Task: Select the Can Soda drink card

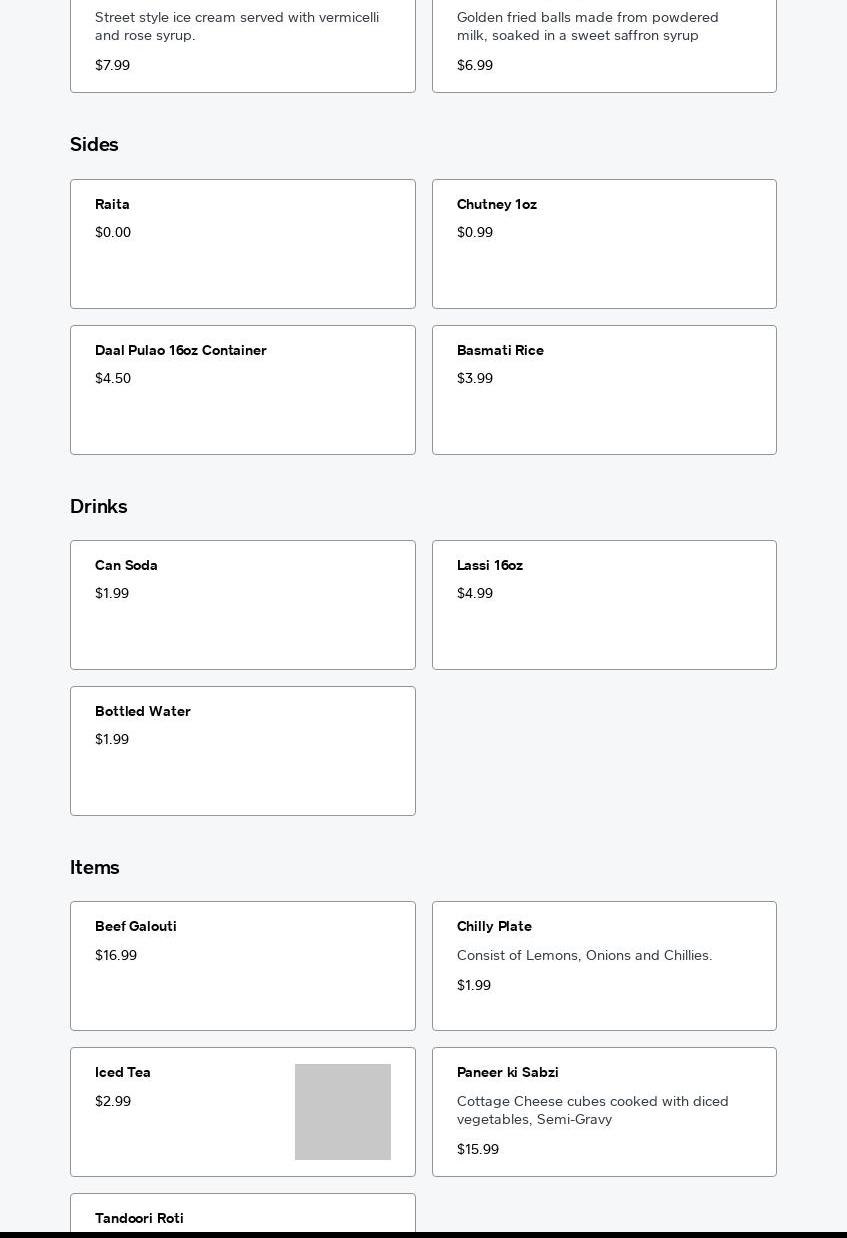Action: point(243,605)
